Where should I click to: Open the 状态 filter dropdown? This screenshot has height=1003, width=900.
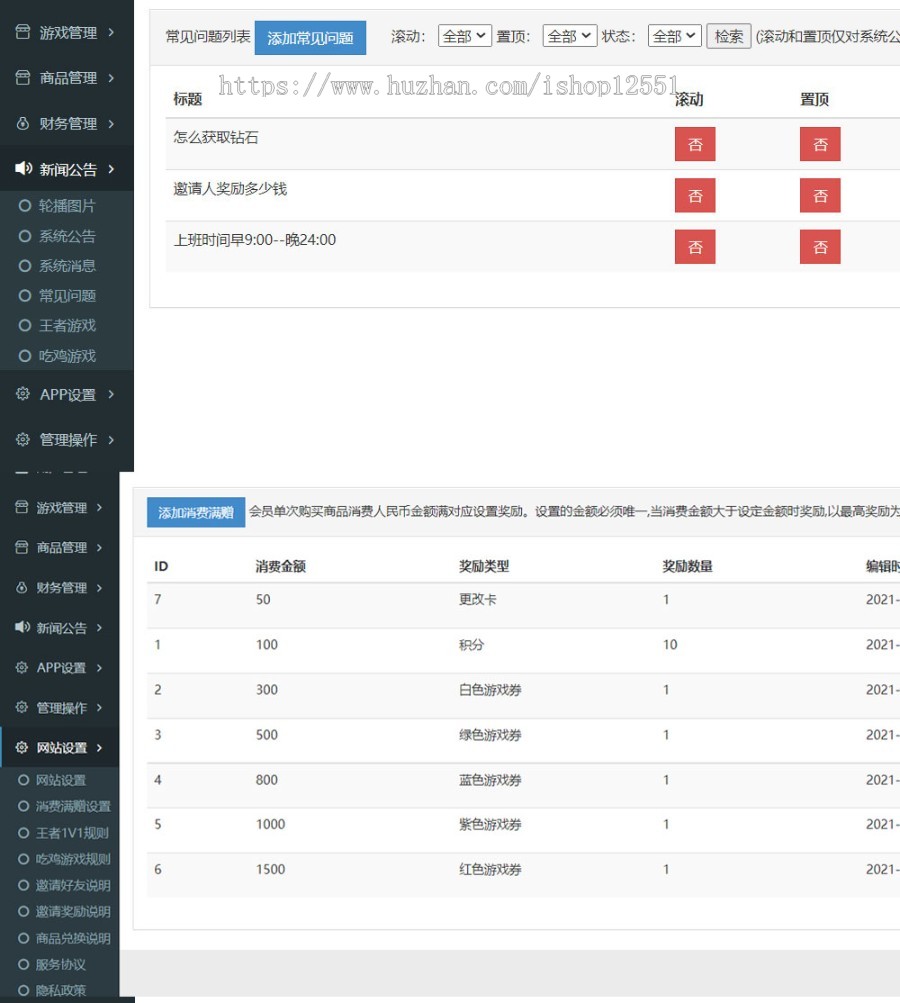tap(674, 36)
